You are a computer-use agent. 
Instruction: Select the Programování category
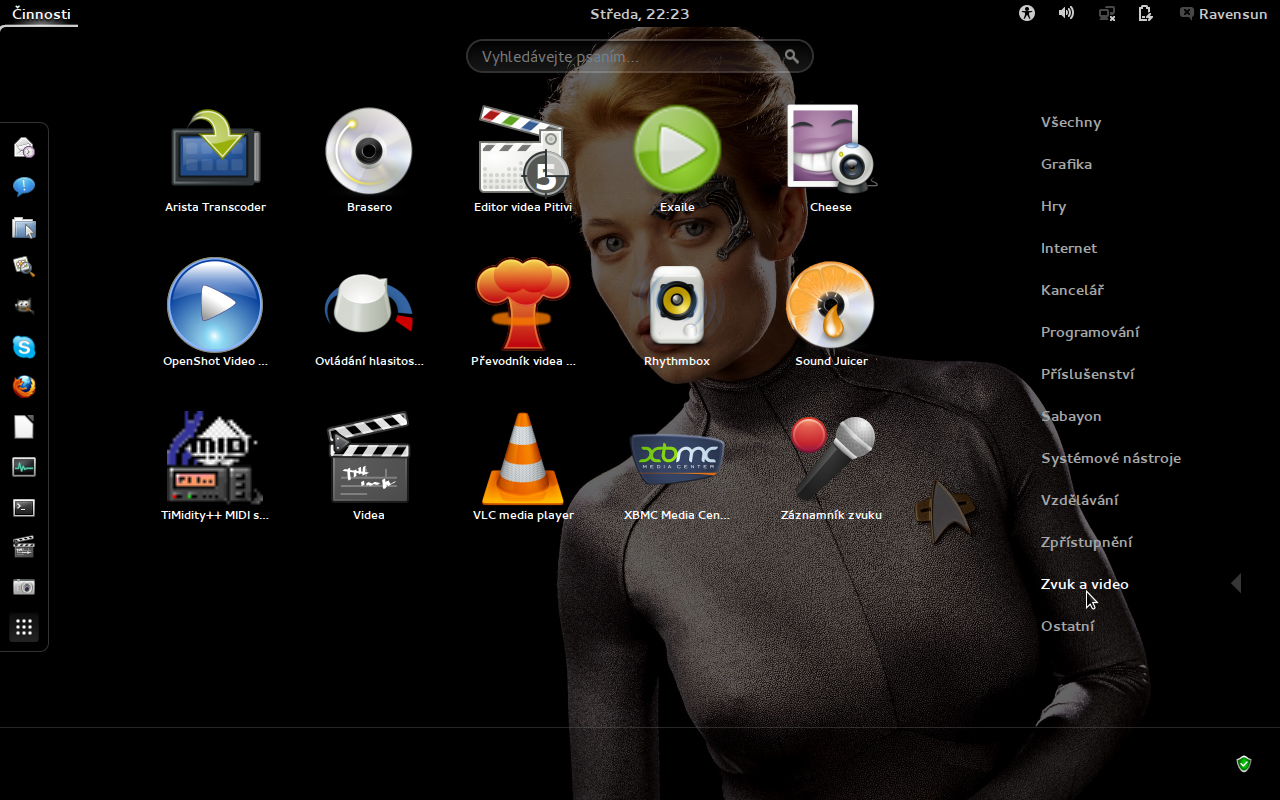point(1090,332)
